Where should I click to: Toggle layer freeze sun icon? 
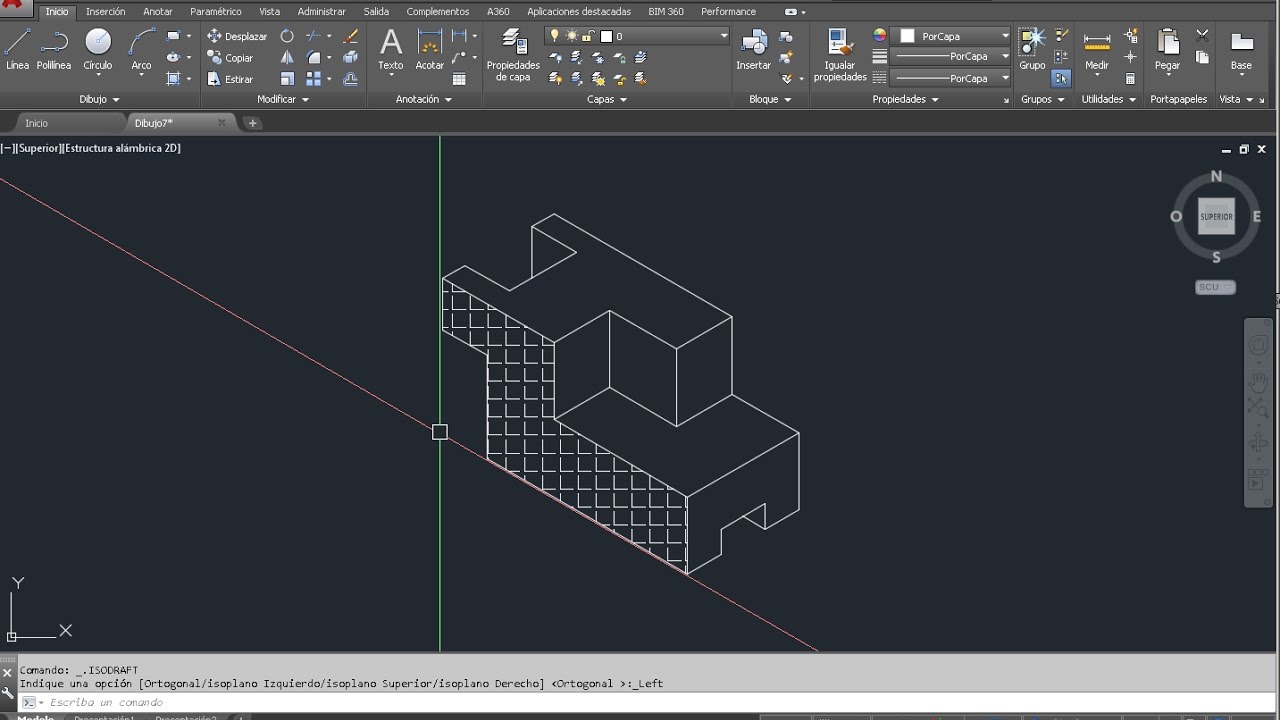572,36
